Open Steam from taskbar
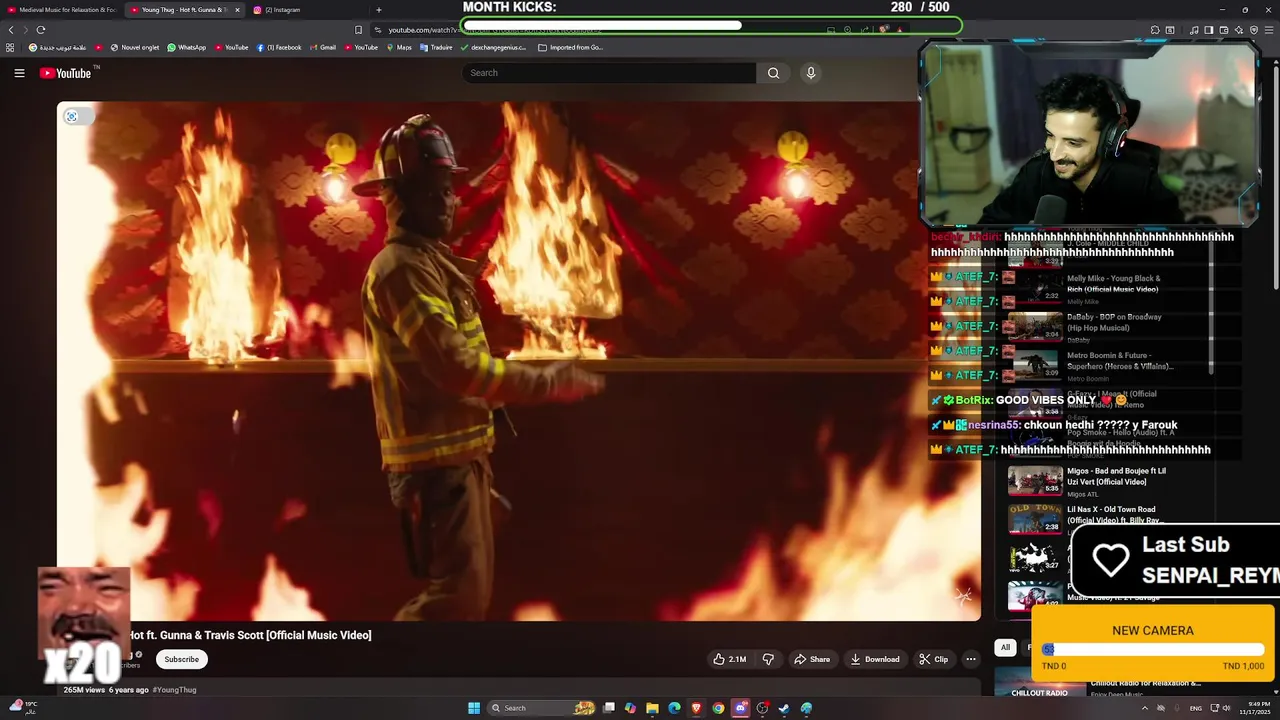Viewport: 1280px width, 720px height. 784,708
